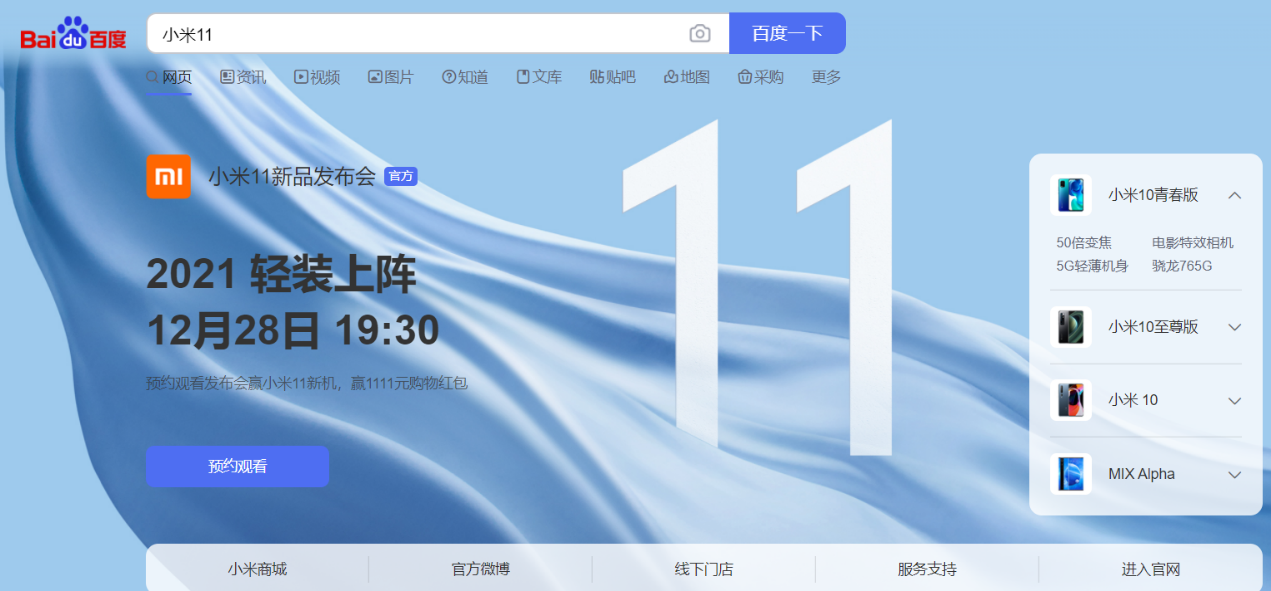Click the 50倍变焦 feature text

(x=1083, y=243)
